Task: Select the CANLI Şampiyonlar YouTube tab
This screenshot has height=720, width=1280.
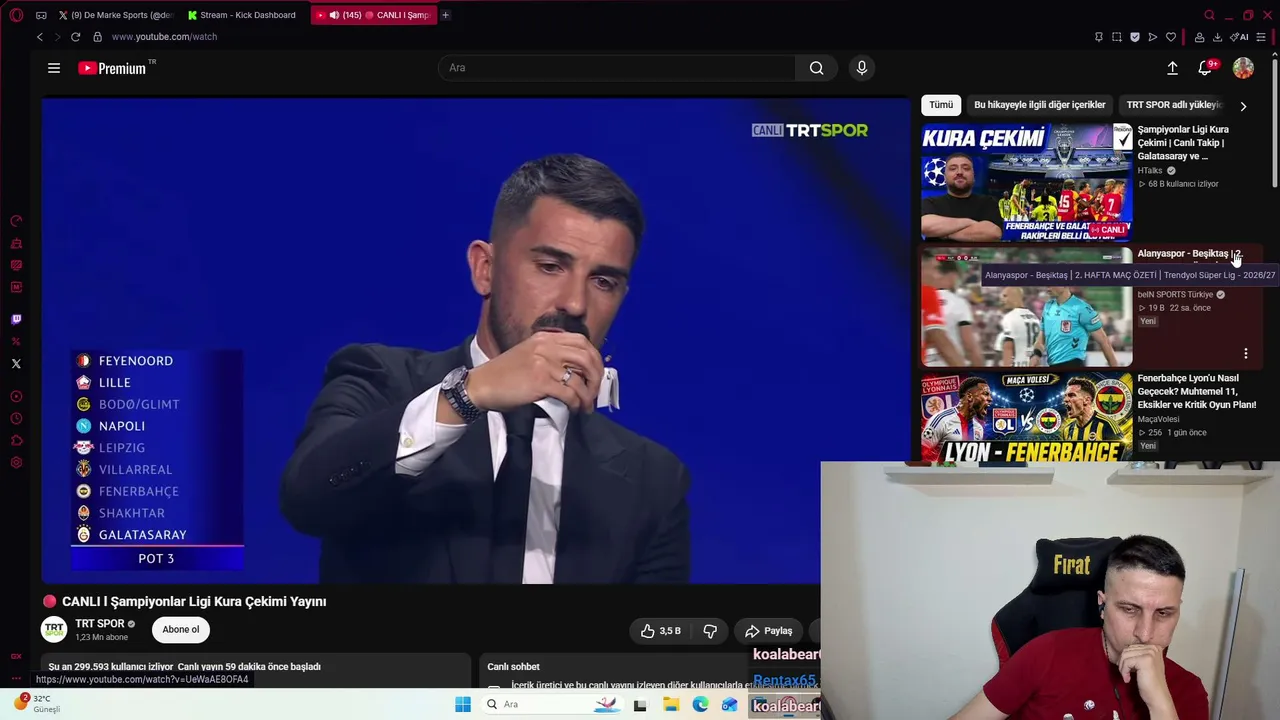Action: coord(374,15)
